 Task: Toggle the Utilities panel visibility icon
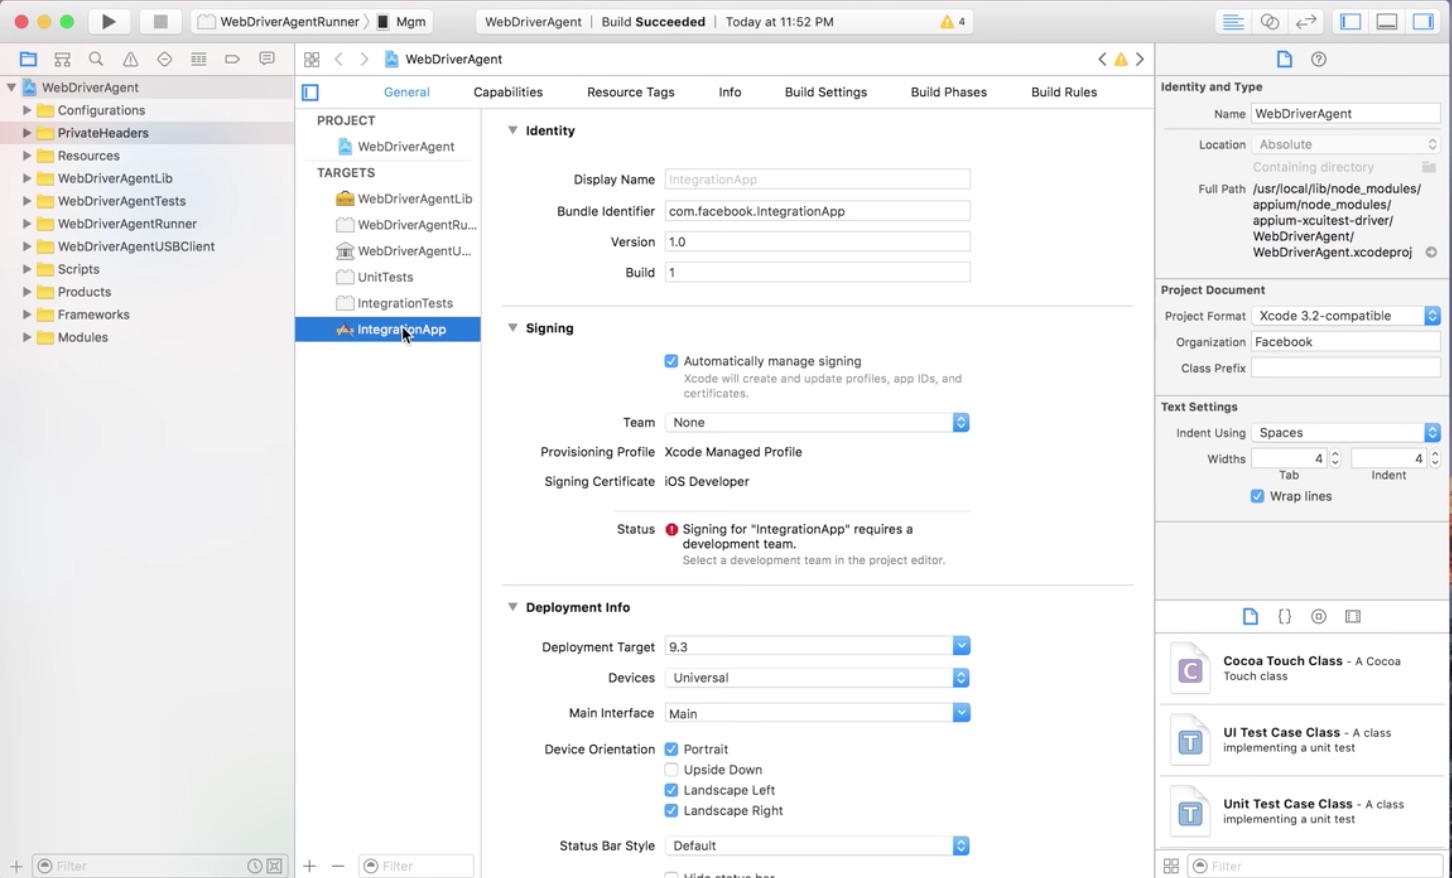click(x=1423, y=21)
